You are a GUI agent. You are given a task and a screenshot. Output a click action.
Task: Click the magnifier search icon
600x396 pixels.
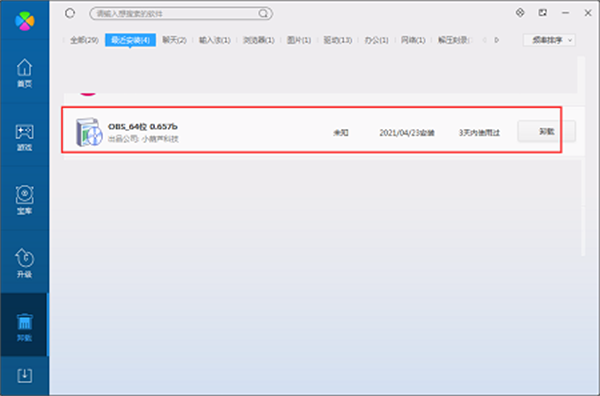click(263, 14)
